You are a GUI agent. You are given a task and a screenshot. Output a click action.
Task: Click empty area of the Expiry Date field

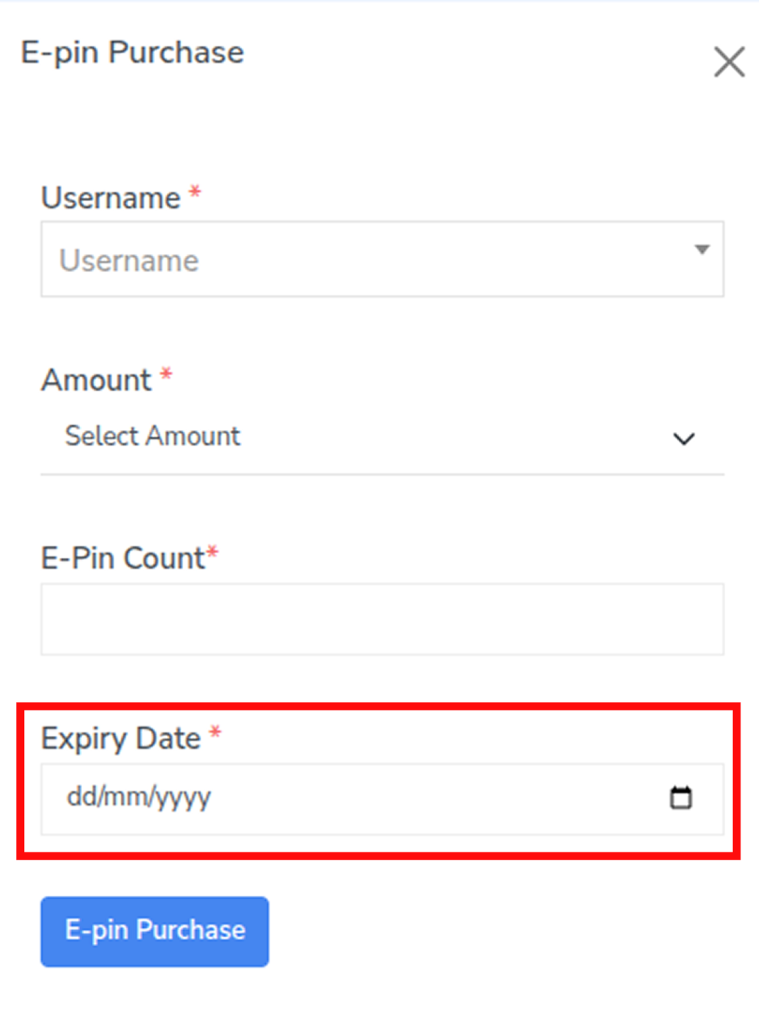tap(430, 798)
